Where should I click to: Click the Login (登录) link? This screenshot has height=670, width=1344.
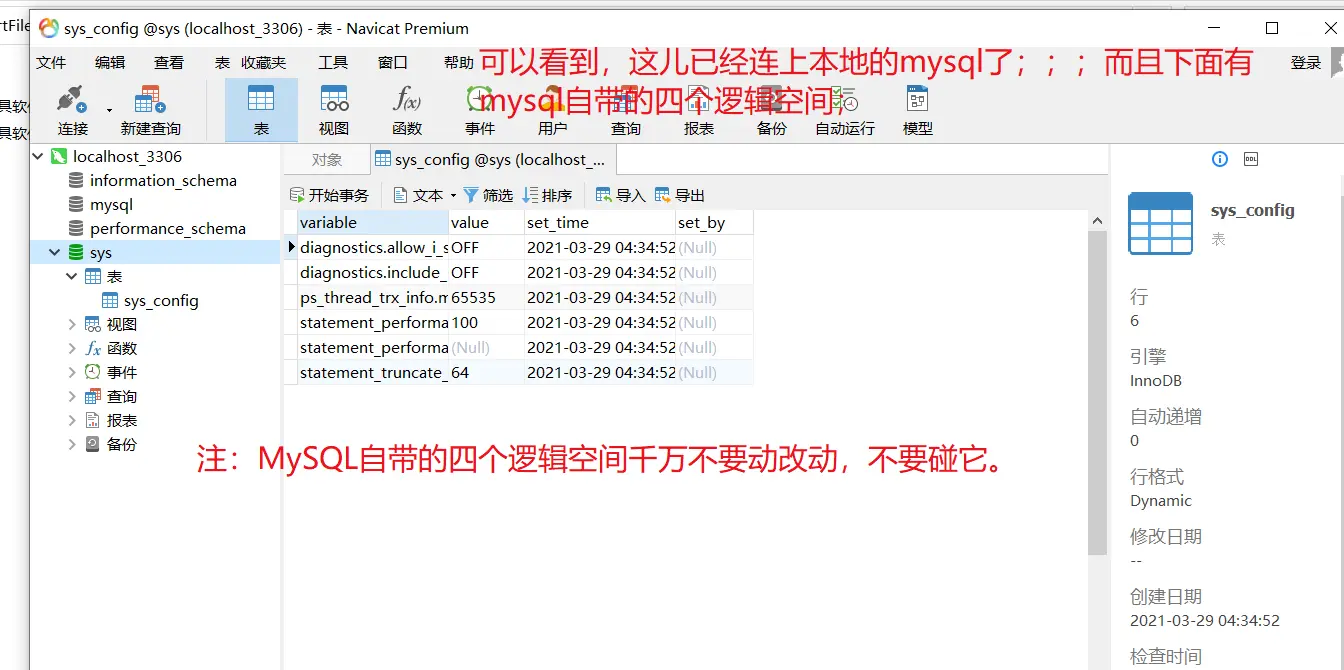click(x=1306, y=63)
